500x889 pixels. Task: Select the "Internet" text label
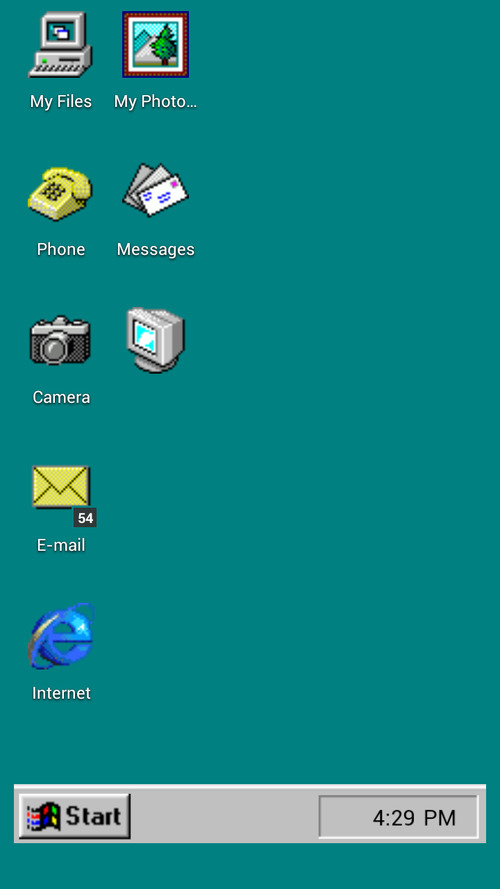(61, 693)
